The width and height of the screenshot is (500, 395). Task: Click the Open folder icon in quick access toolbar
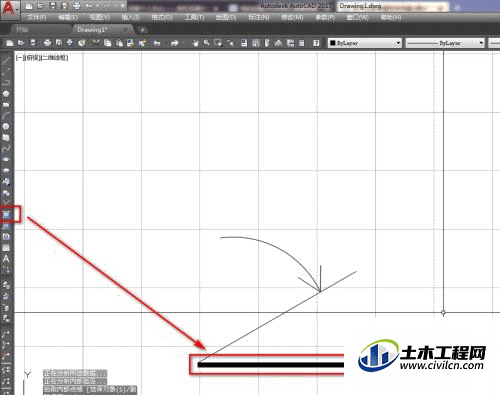(41, 6)
